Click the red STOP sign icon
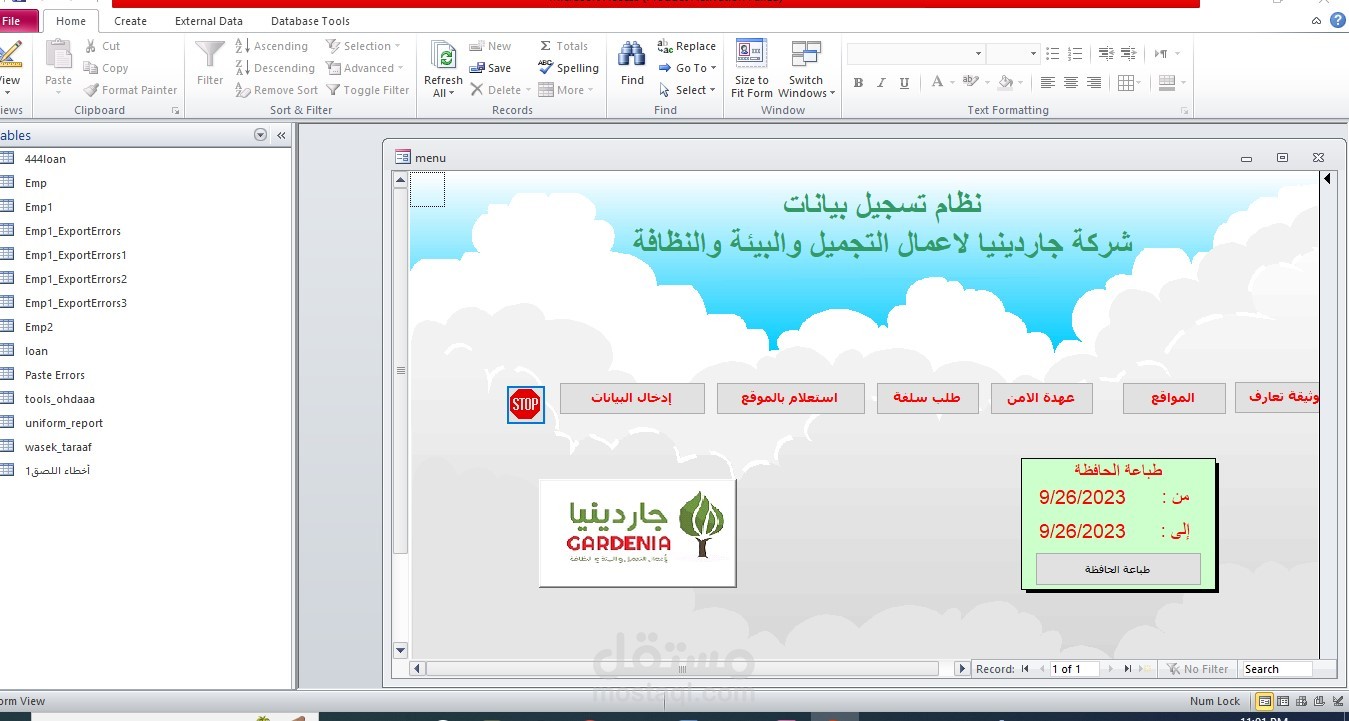The height and width of the screenshot is (721, 1349). (x=525, y=404)
